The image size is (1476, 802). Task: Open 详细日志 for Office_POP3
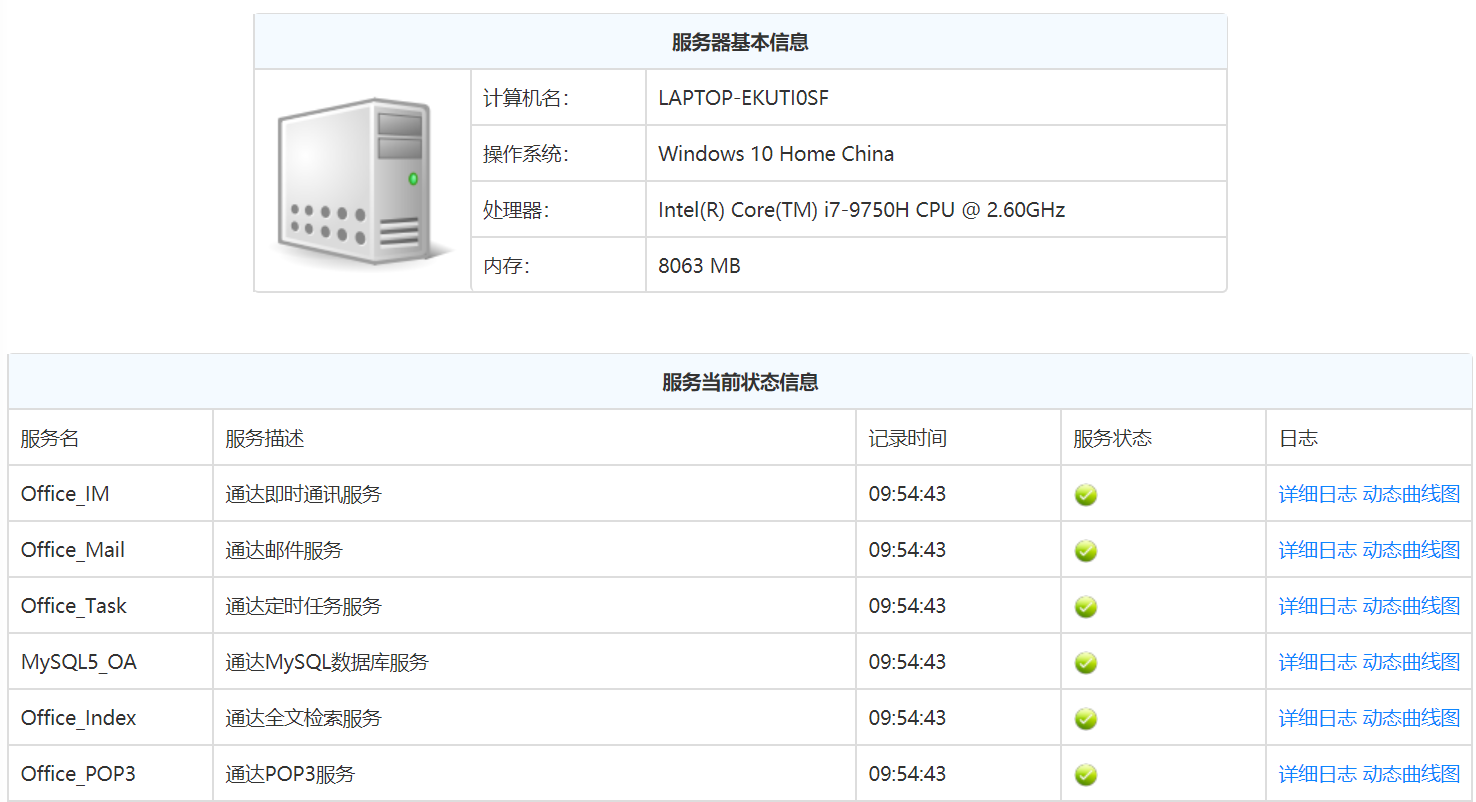tap(1317, 774)
